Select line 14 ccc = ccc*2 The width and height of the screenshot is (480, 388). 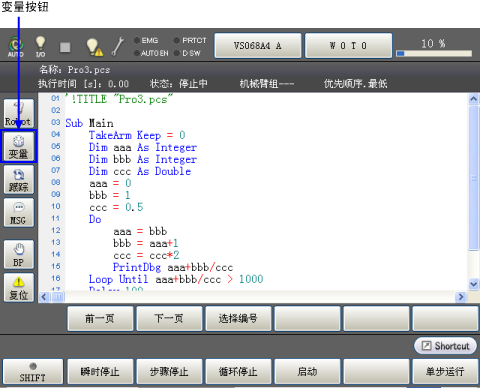(146, 255)
